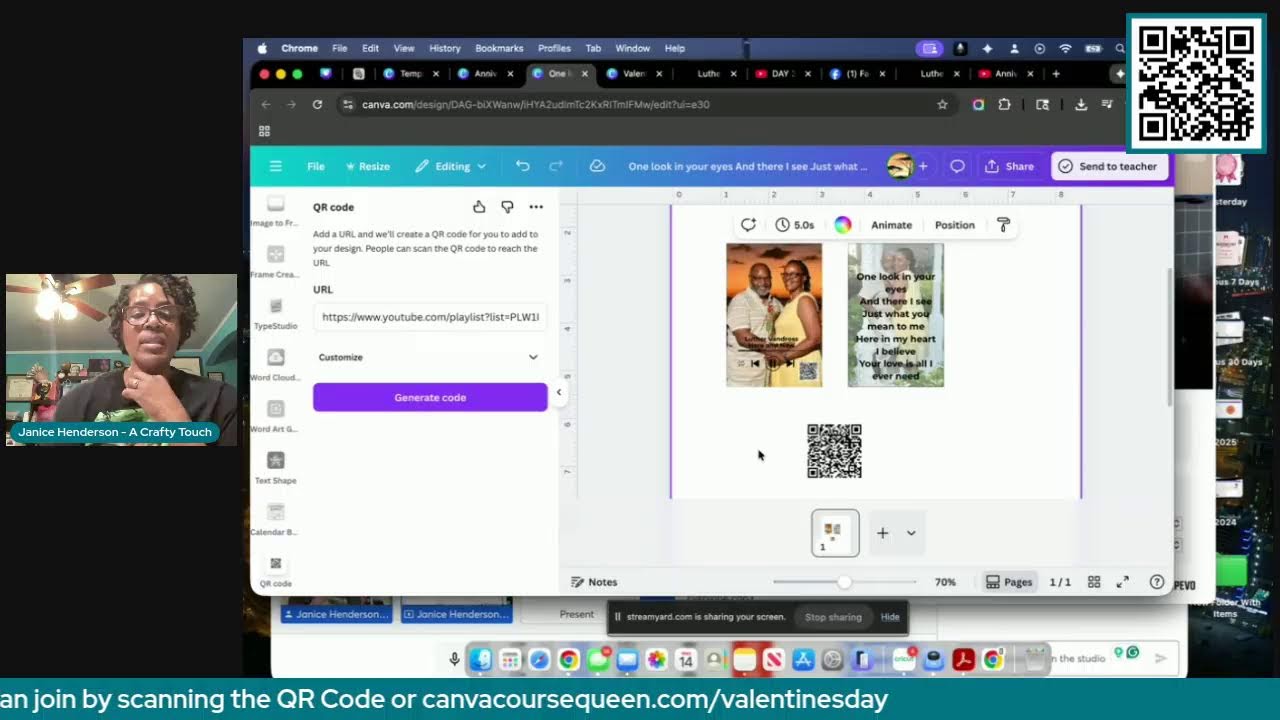1280x720 pixels.
Task: Open the Notes panel
Action: 594,582
